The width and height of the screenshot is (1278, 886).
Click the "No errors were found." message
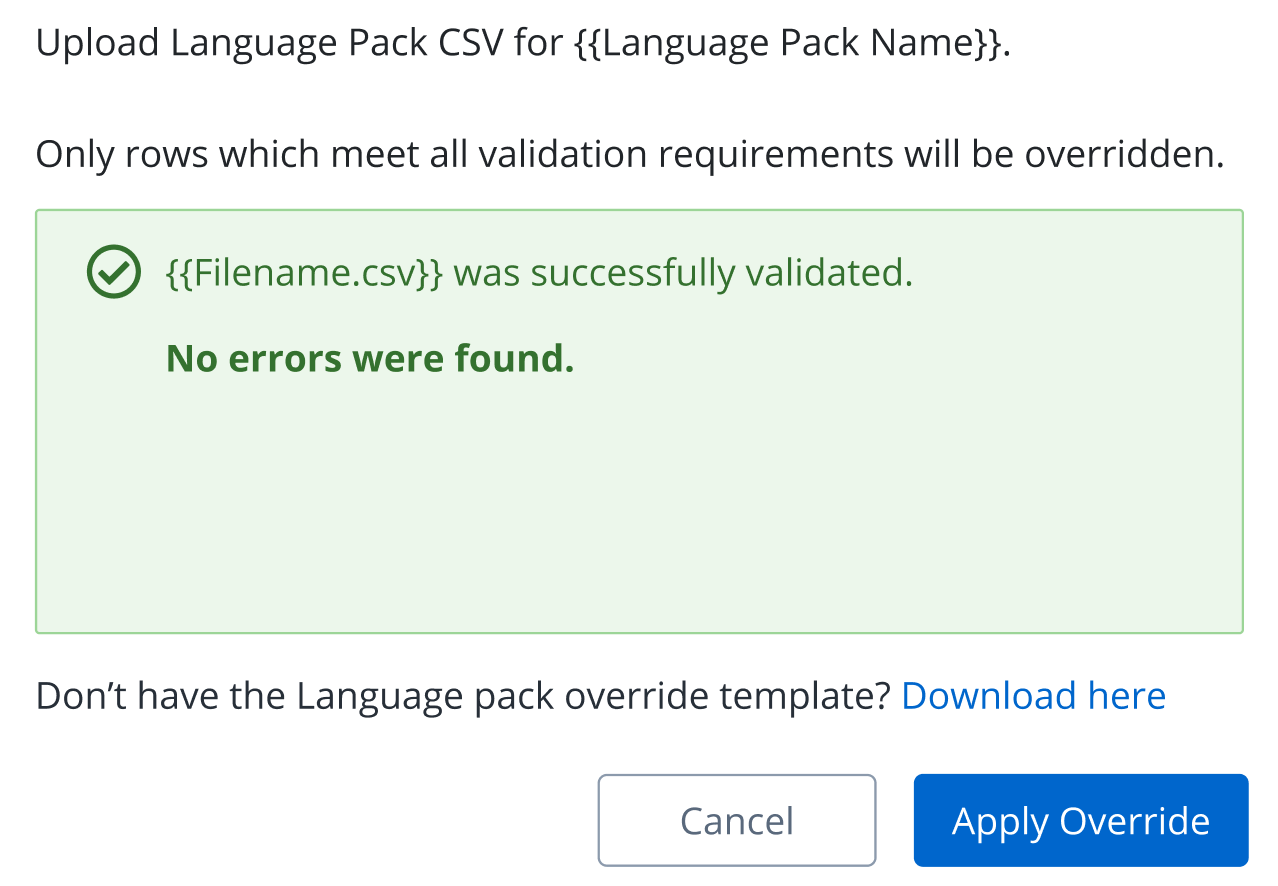(370, 358)
